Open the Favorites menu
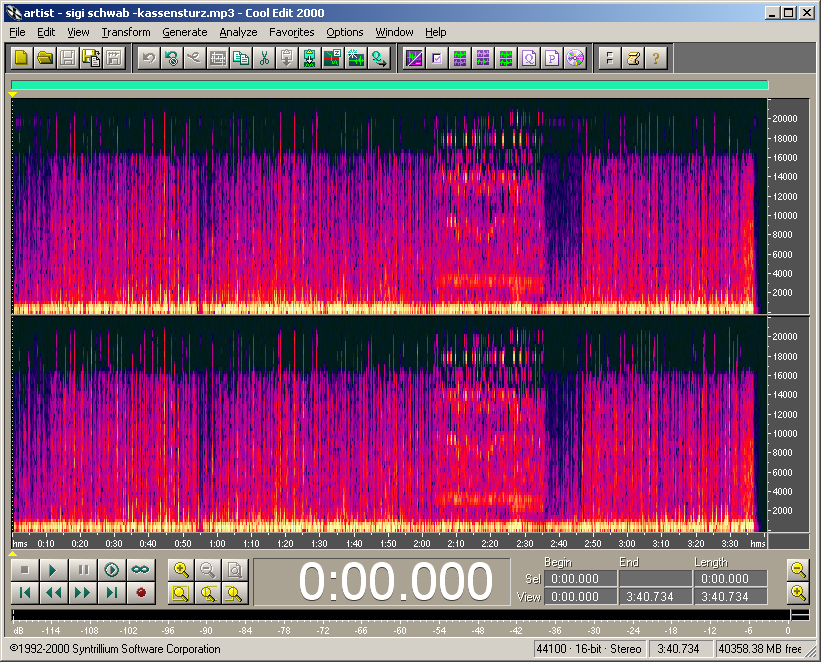Image resolution: width=821 pixels, height=662 pixels. coord(291,32)
